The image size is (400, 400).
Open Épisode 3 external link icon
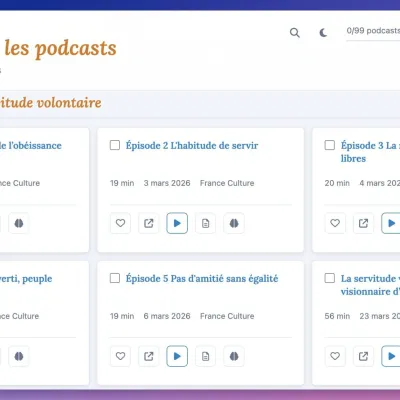coord(363,223)
